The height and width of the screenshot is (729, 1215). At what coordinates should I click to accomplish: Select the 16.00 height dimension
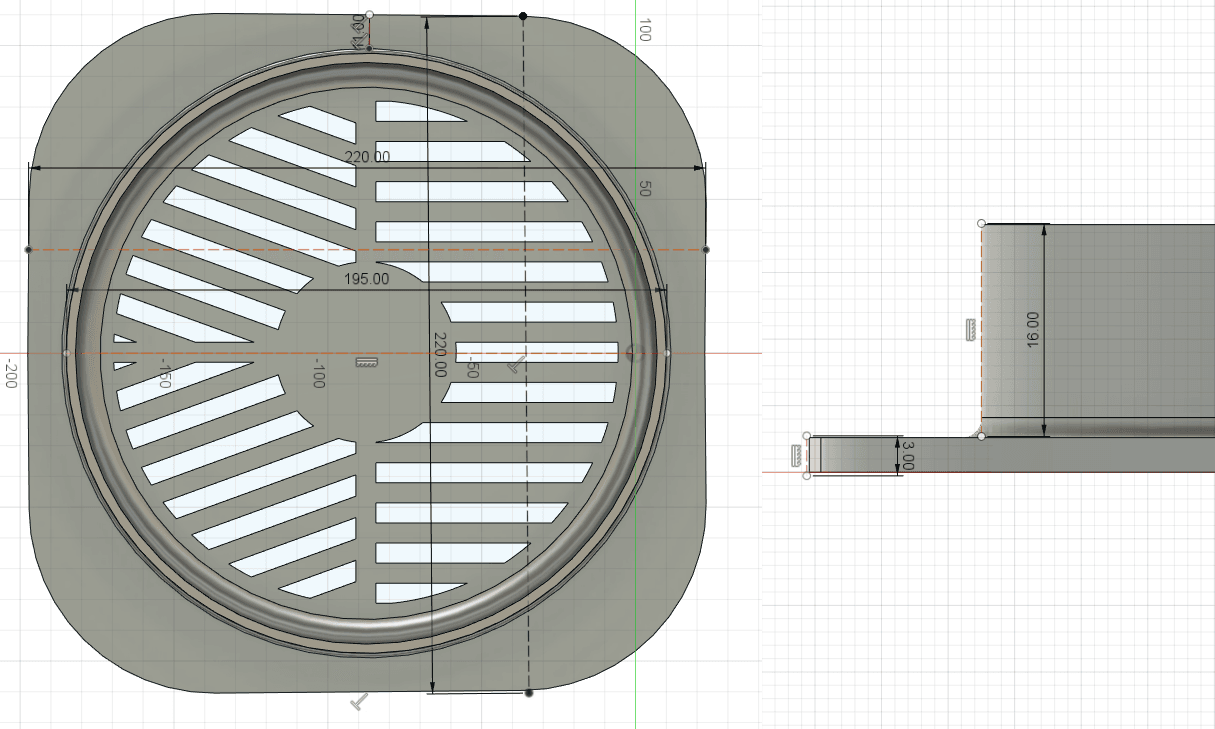tap(1032, 330)
